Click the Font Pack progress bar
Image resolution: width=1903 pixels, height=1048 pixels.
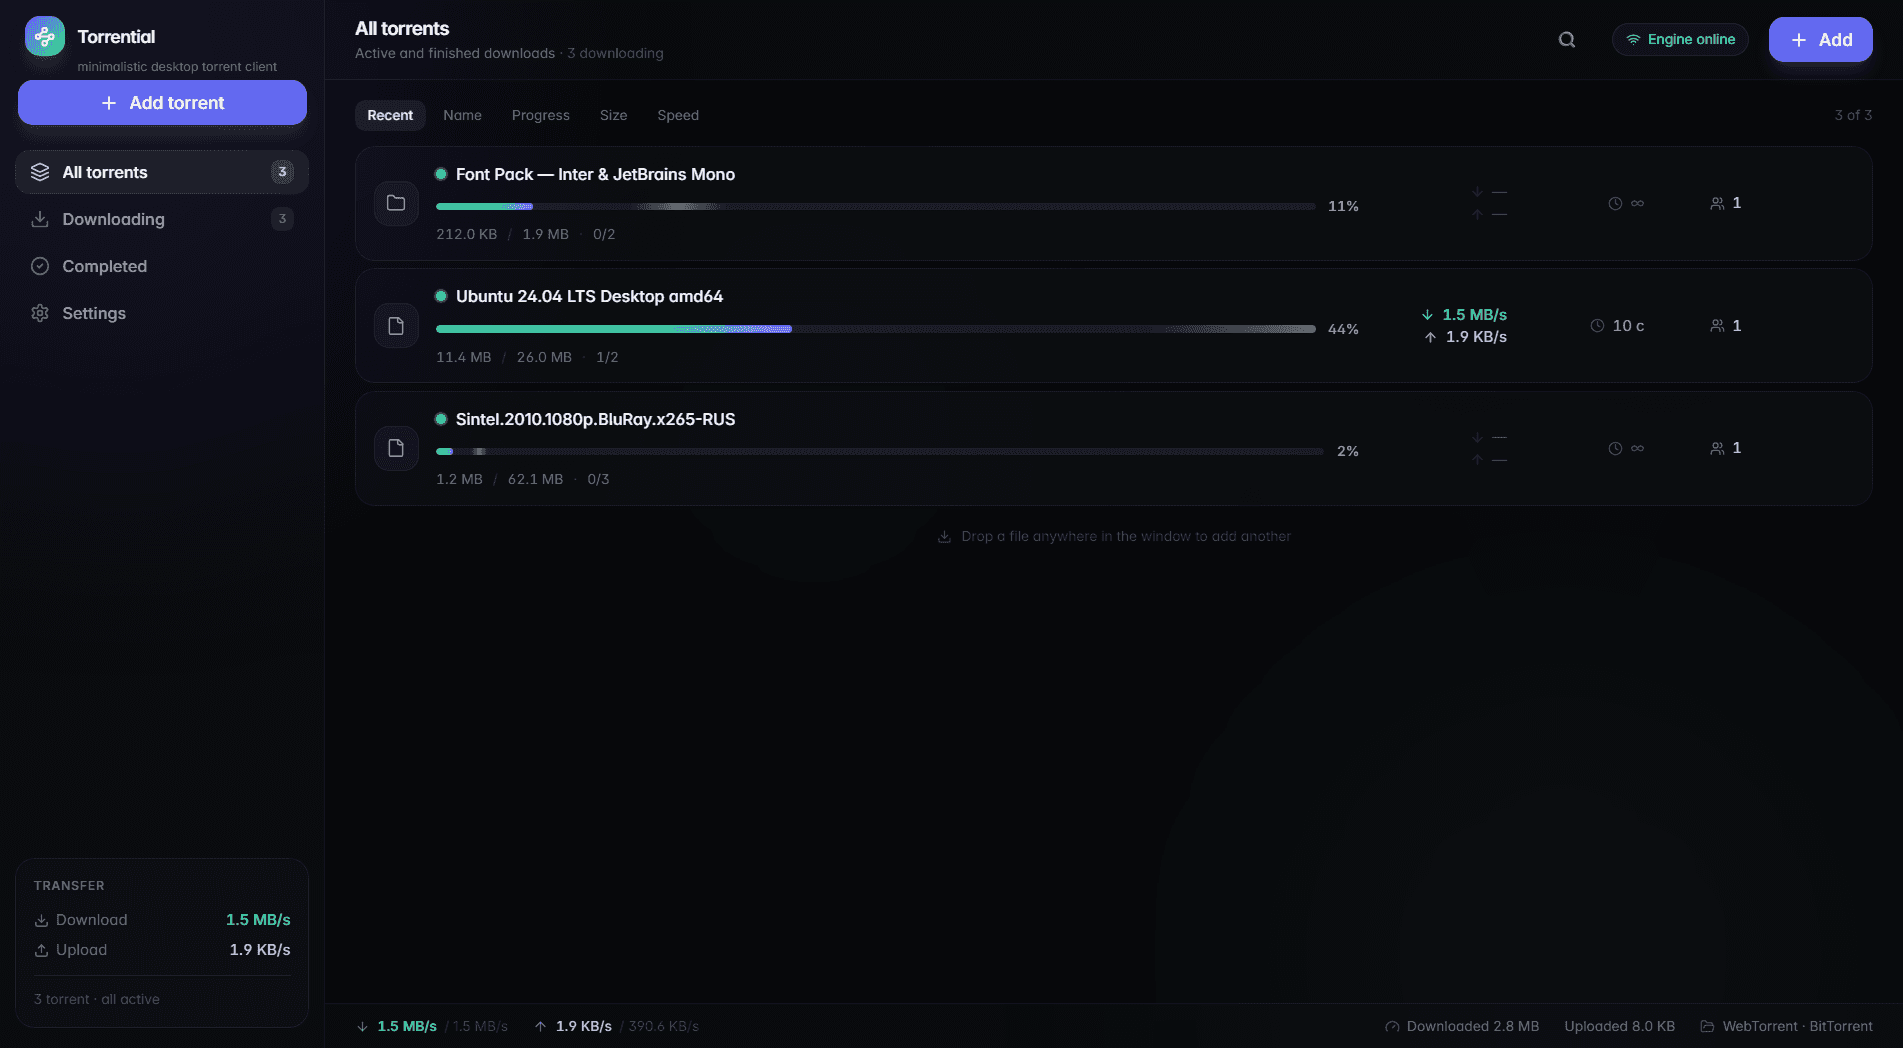pos(876,206)
